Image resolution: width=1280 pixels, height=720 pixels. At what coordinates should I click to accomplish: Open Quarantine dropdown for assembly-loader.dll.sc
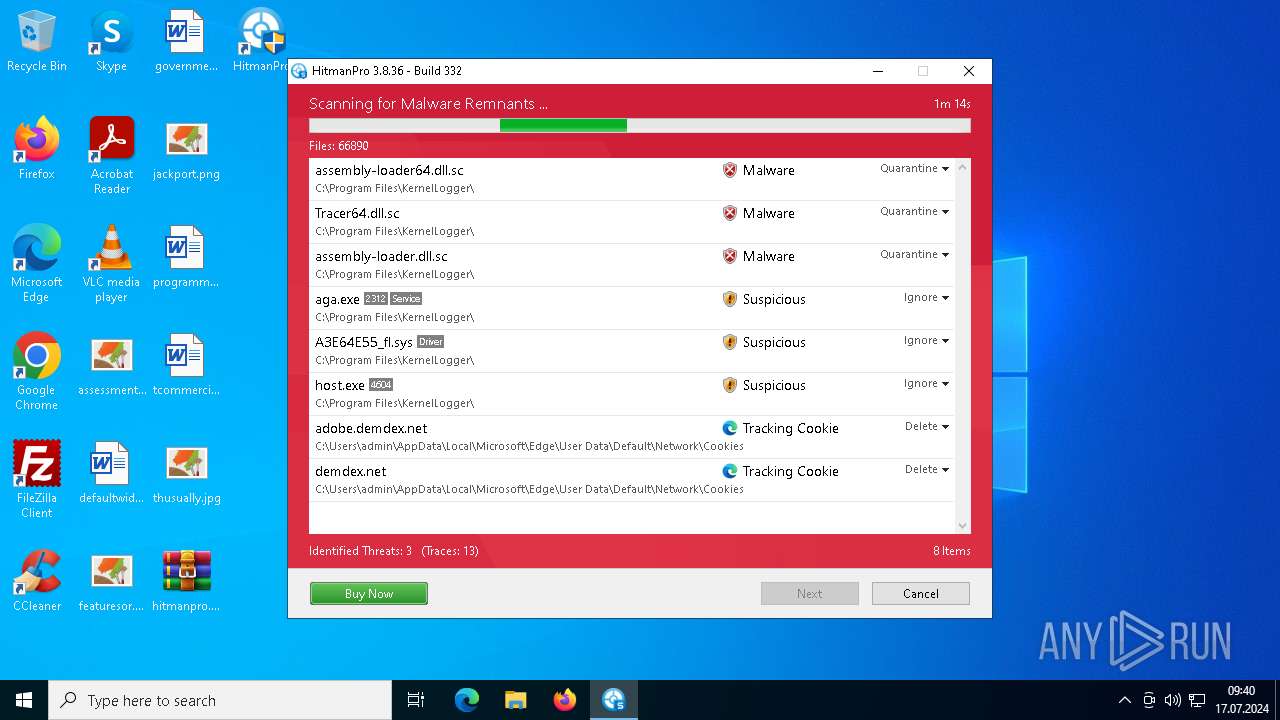click(914, 255)
